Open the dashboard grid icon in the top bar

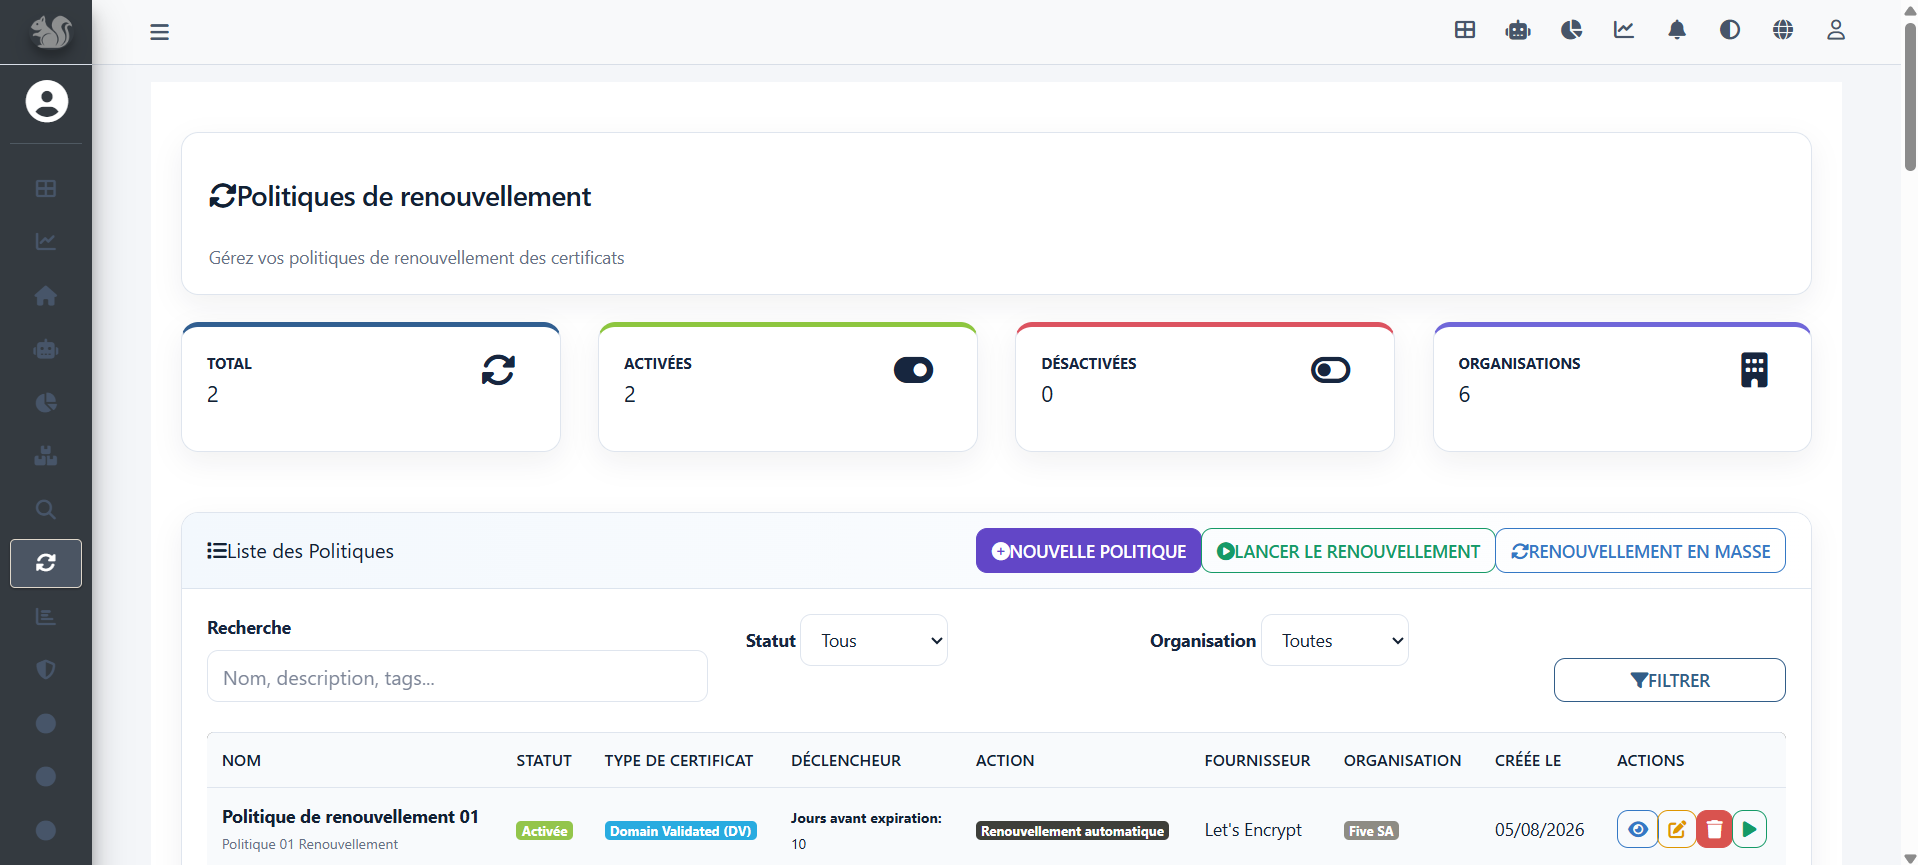coord(1465,30)
